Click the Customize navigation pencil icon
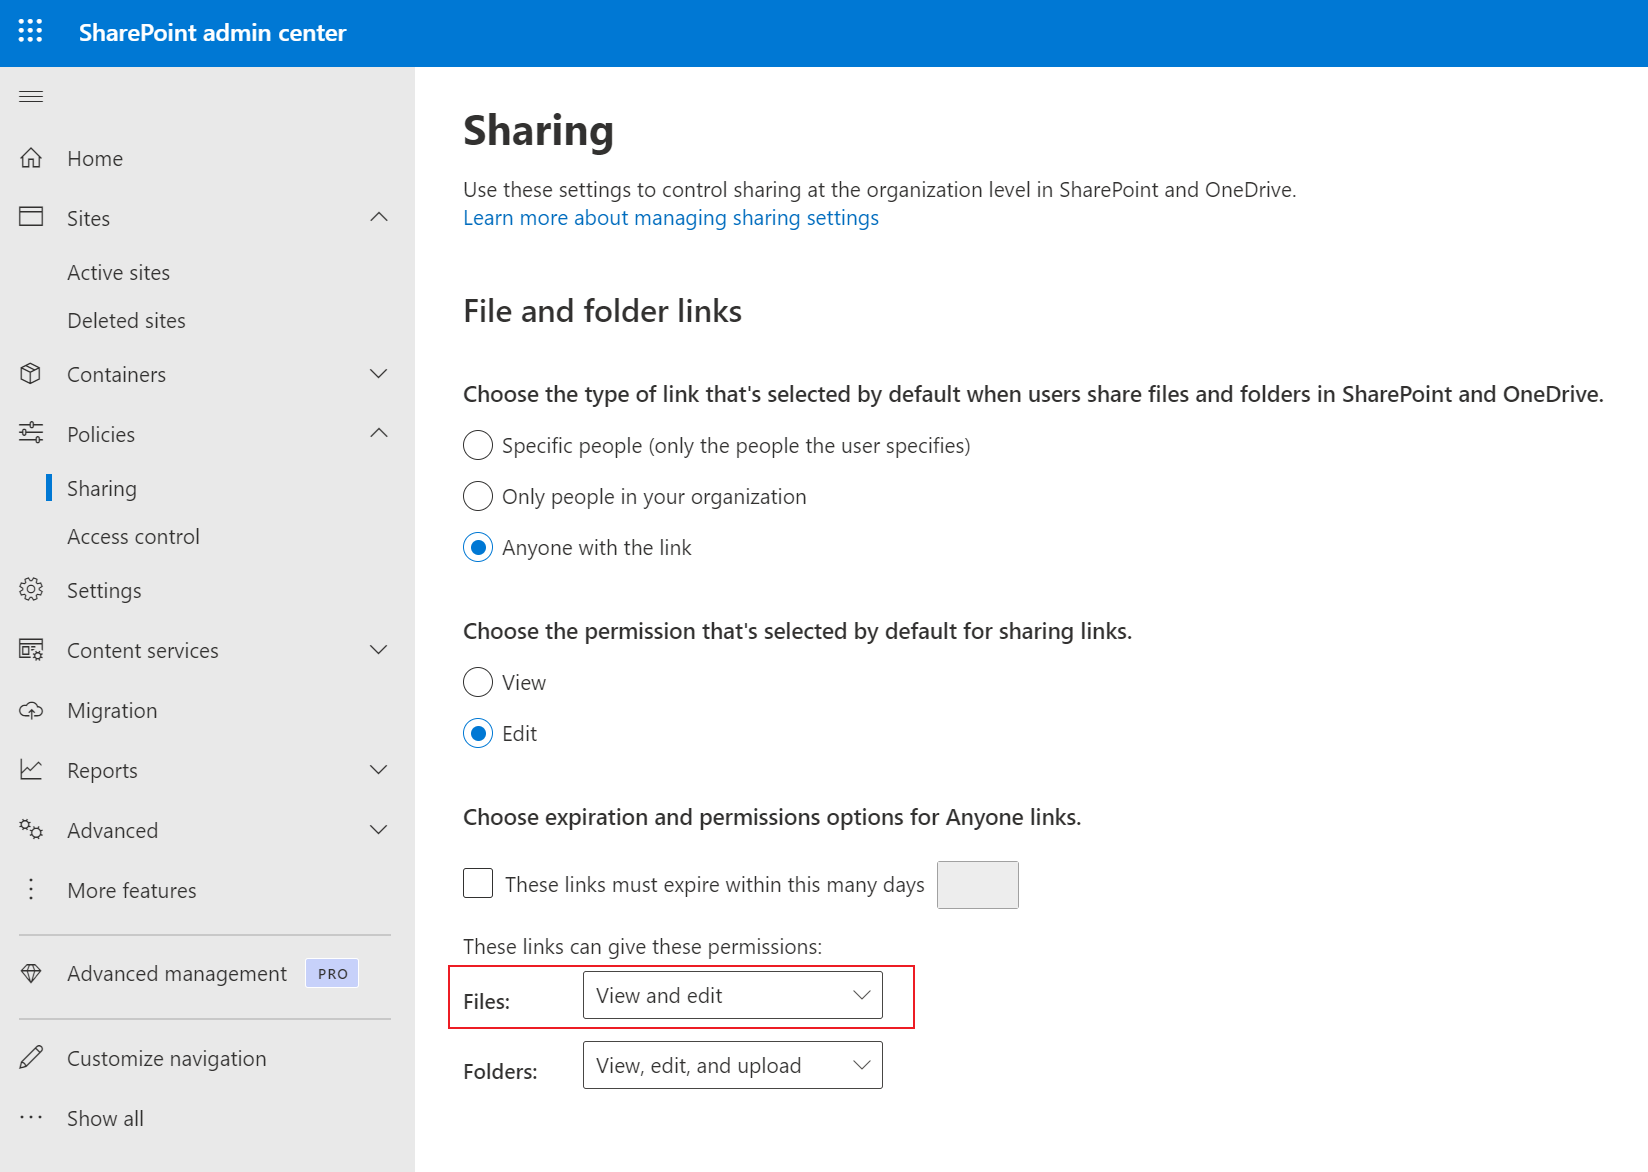The width and height of the screenshot is (1648, 1172). pyautogui.click(x=31, y=1057)
